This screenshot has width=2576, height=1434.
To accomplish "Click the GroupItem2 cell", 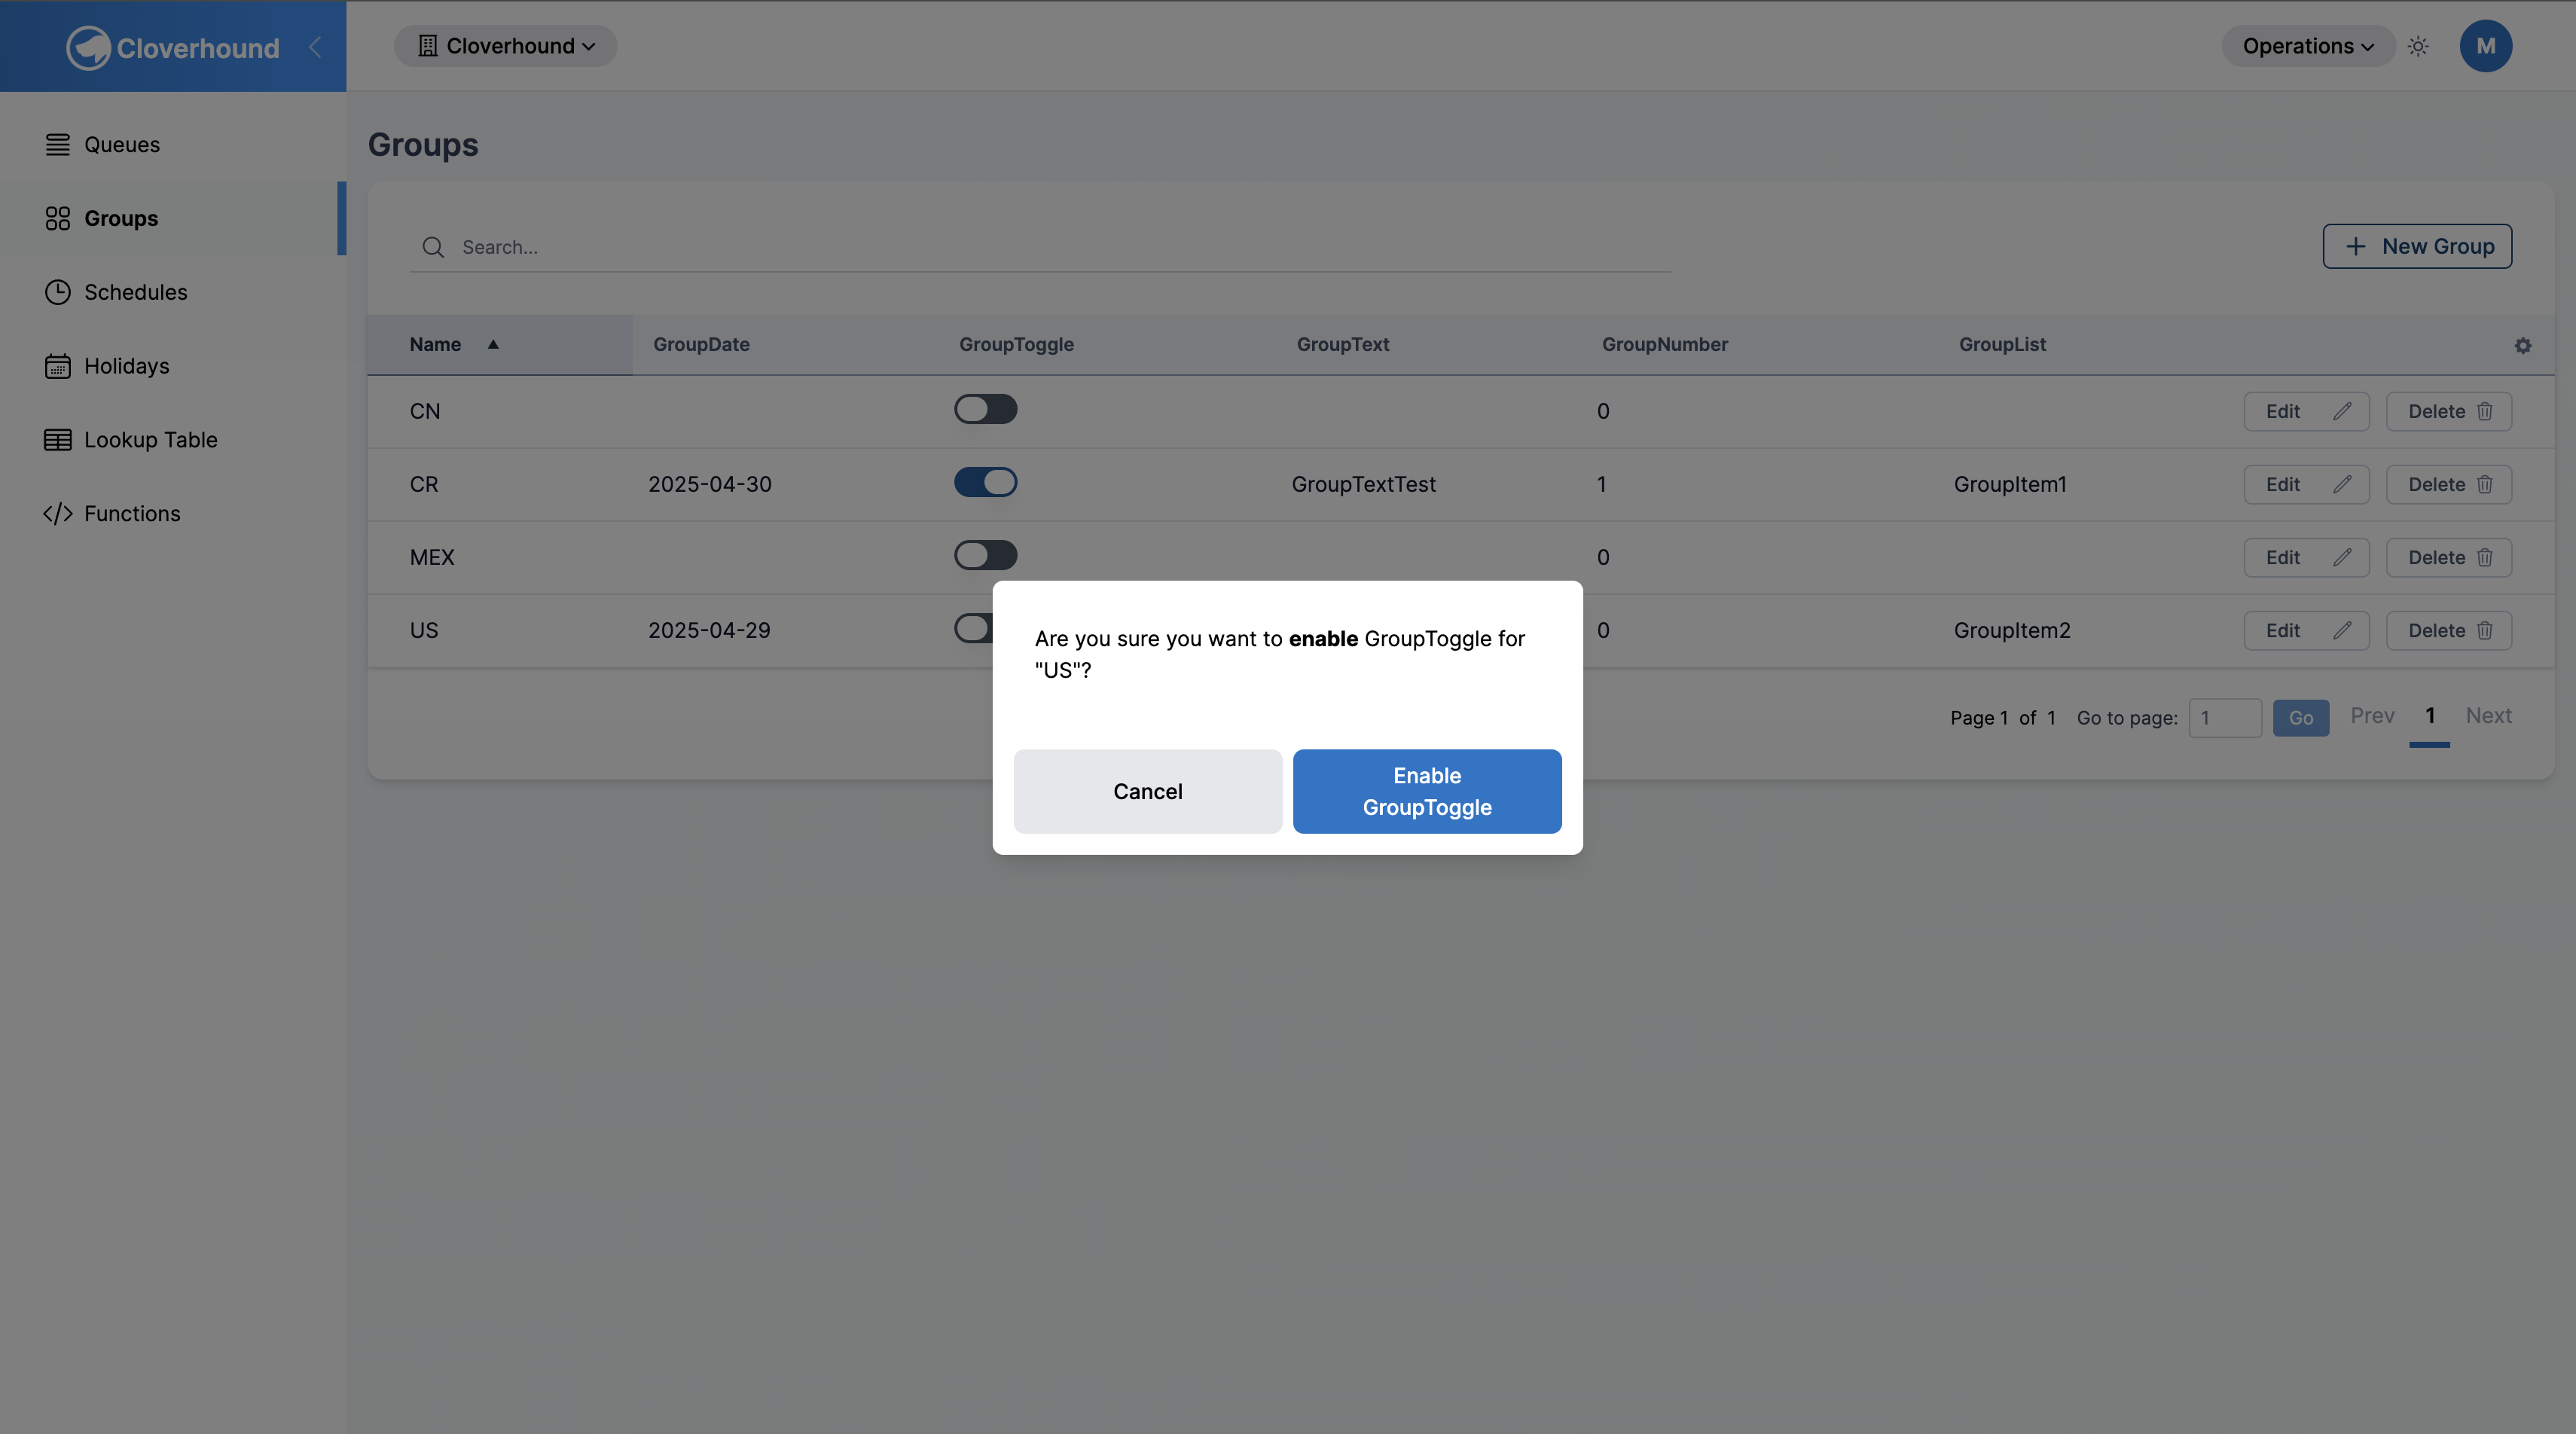I will [2012, 630].
